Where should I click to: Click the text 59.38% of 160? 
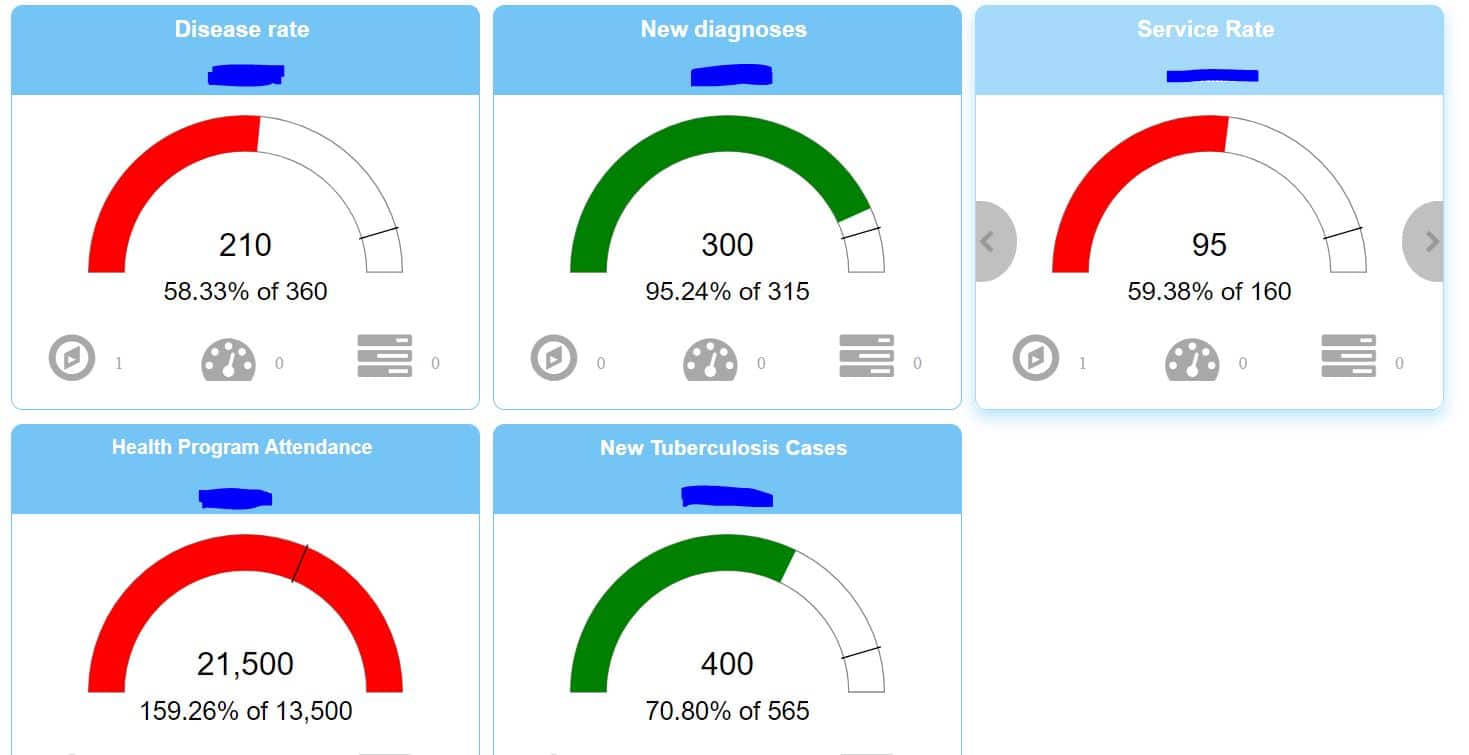coord(1209,292)
